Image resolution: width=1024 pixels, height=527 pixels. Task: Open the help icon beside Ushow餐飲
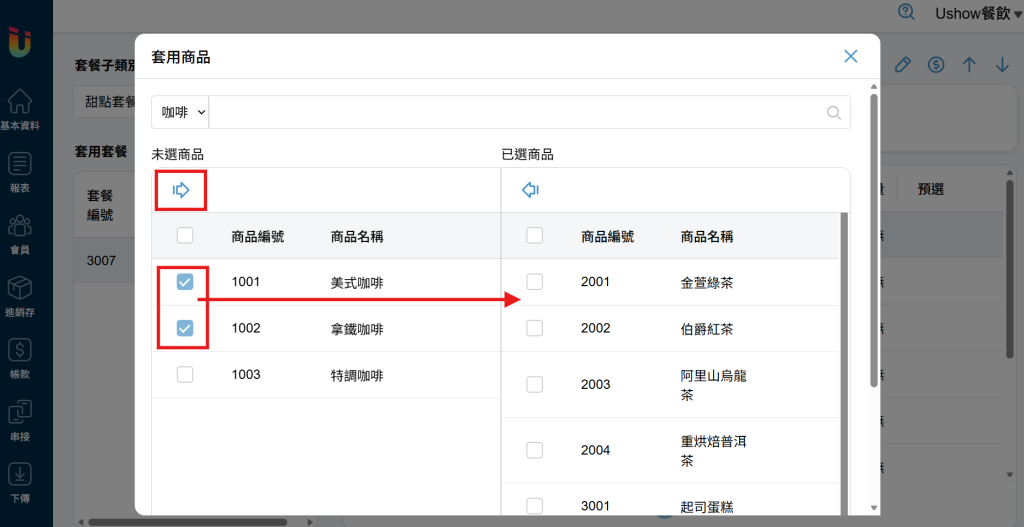click(x=906, y=12)
